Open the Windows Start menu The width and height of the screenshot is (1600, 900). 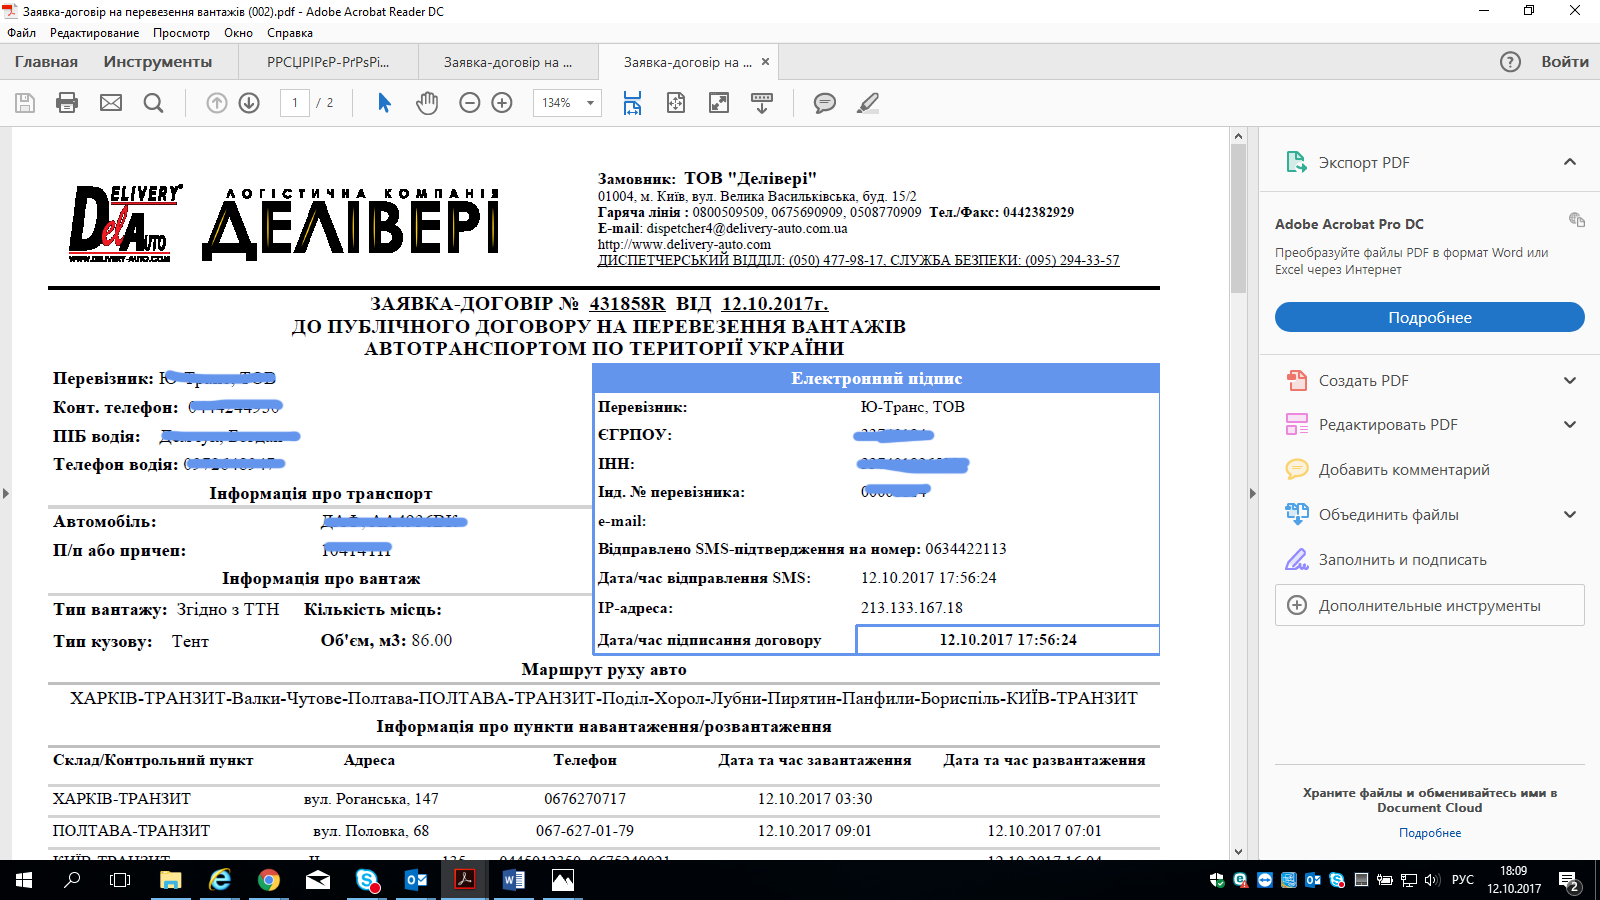(x=23, y=880)
